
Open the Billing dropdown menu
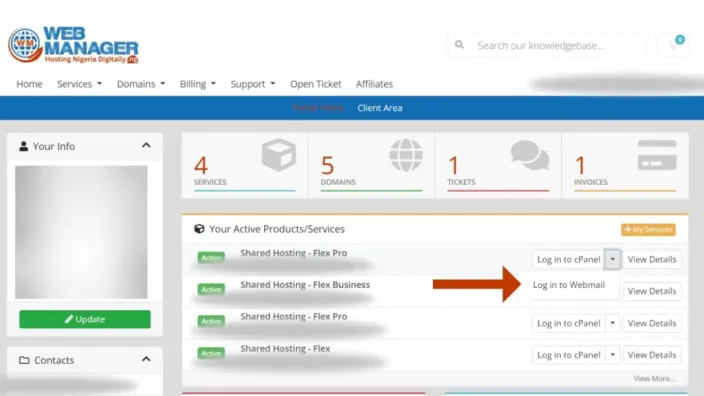tap(198, 84)
